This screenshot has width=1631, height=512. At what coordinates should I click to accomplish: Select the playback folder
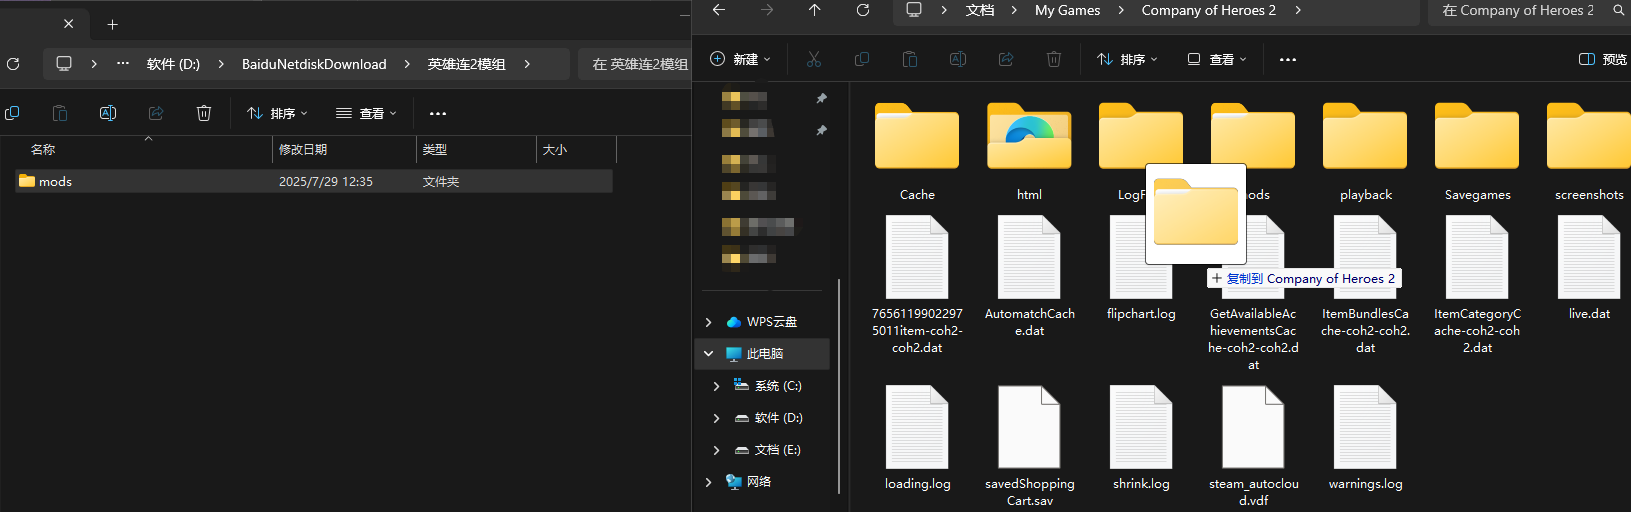pos(1365,152)
